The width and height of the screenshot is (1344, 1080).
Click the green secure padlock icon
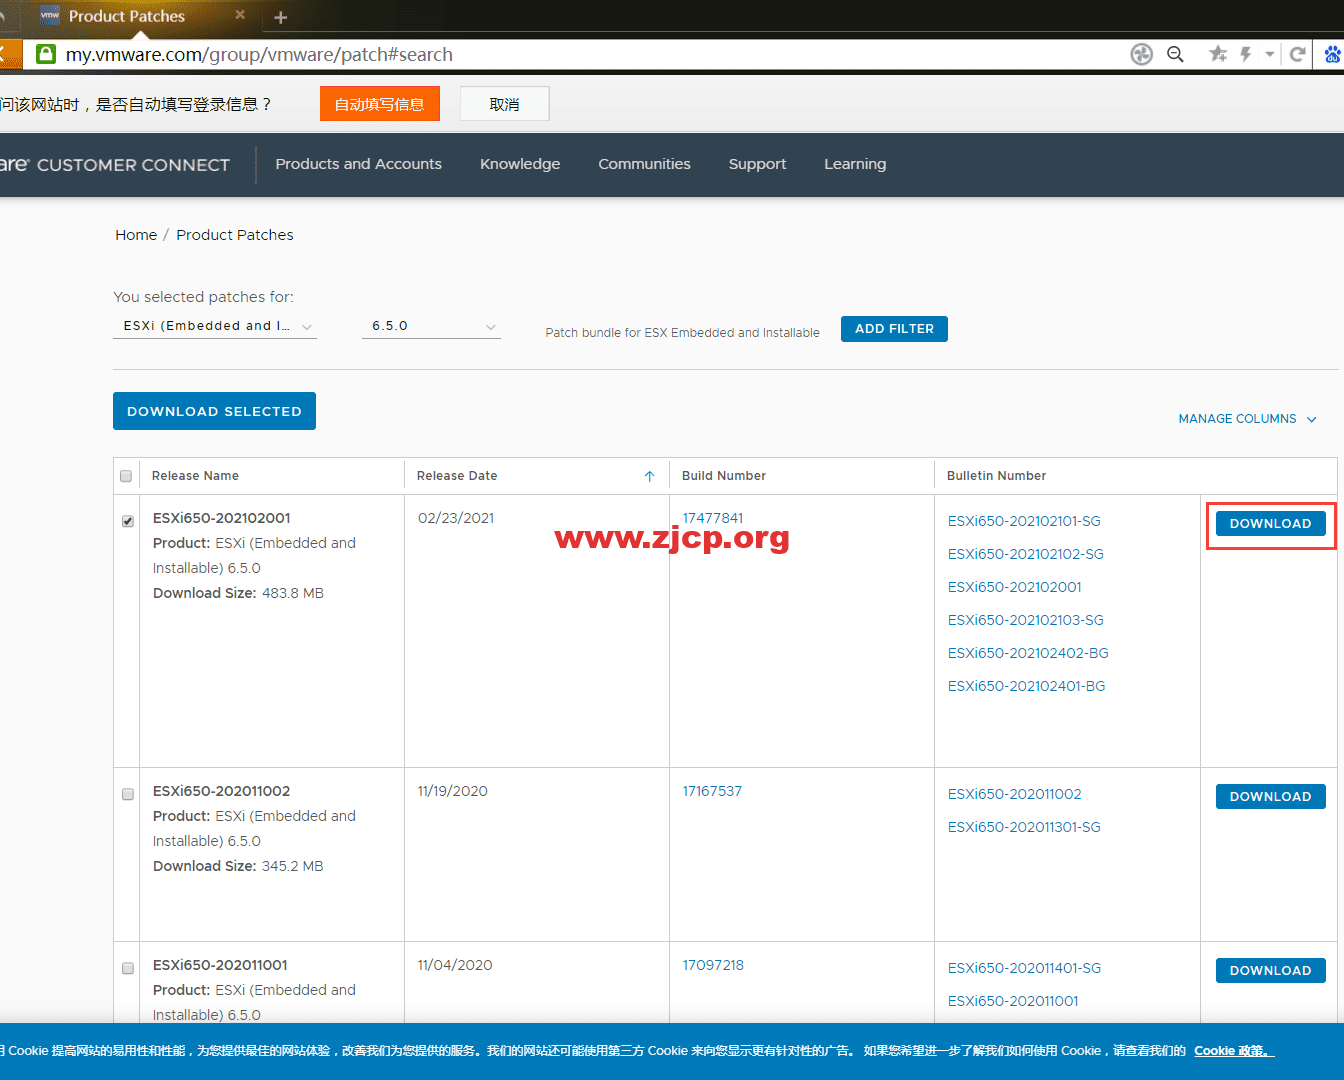pyautogui.click(x=46, y=54)
